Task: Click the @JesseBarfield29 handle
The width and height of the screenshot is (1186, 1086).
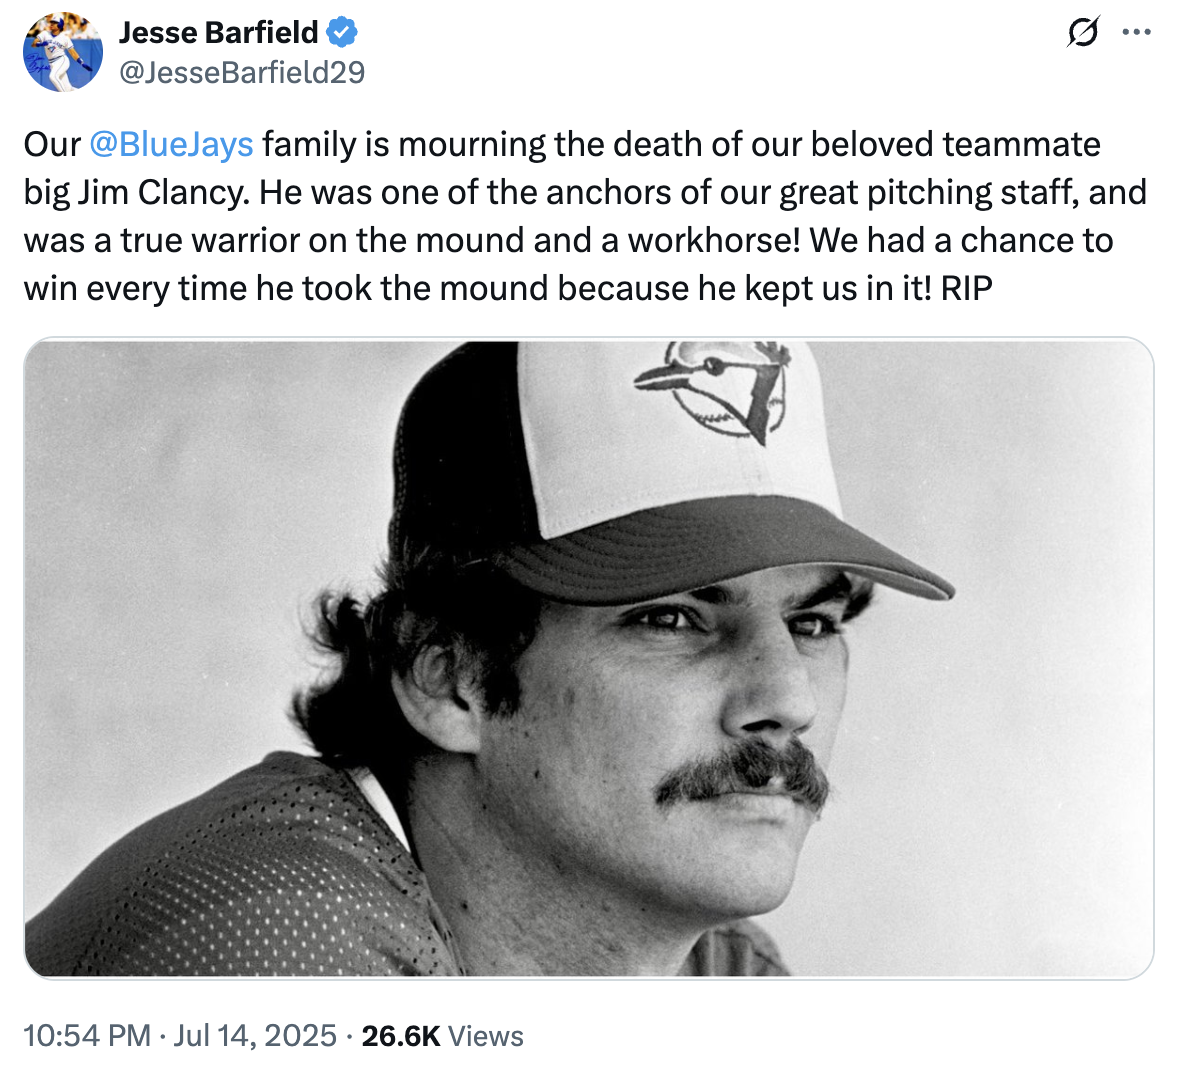Action: (x=242, y=72)
